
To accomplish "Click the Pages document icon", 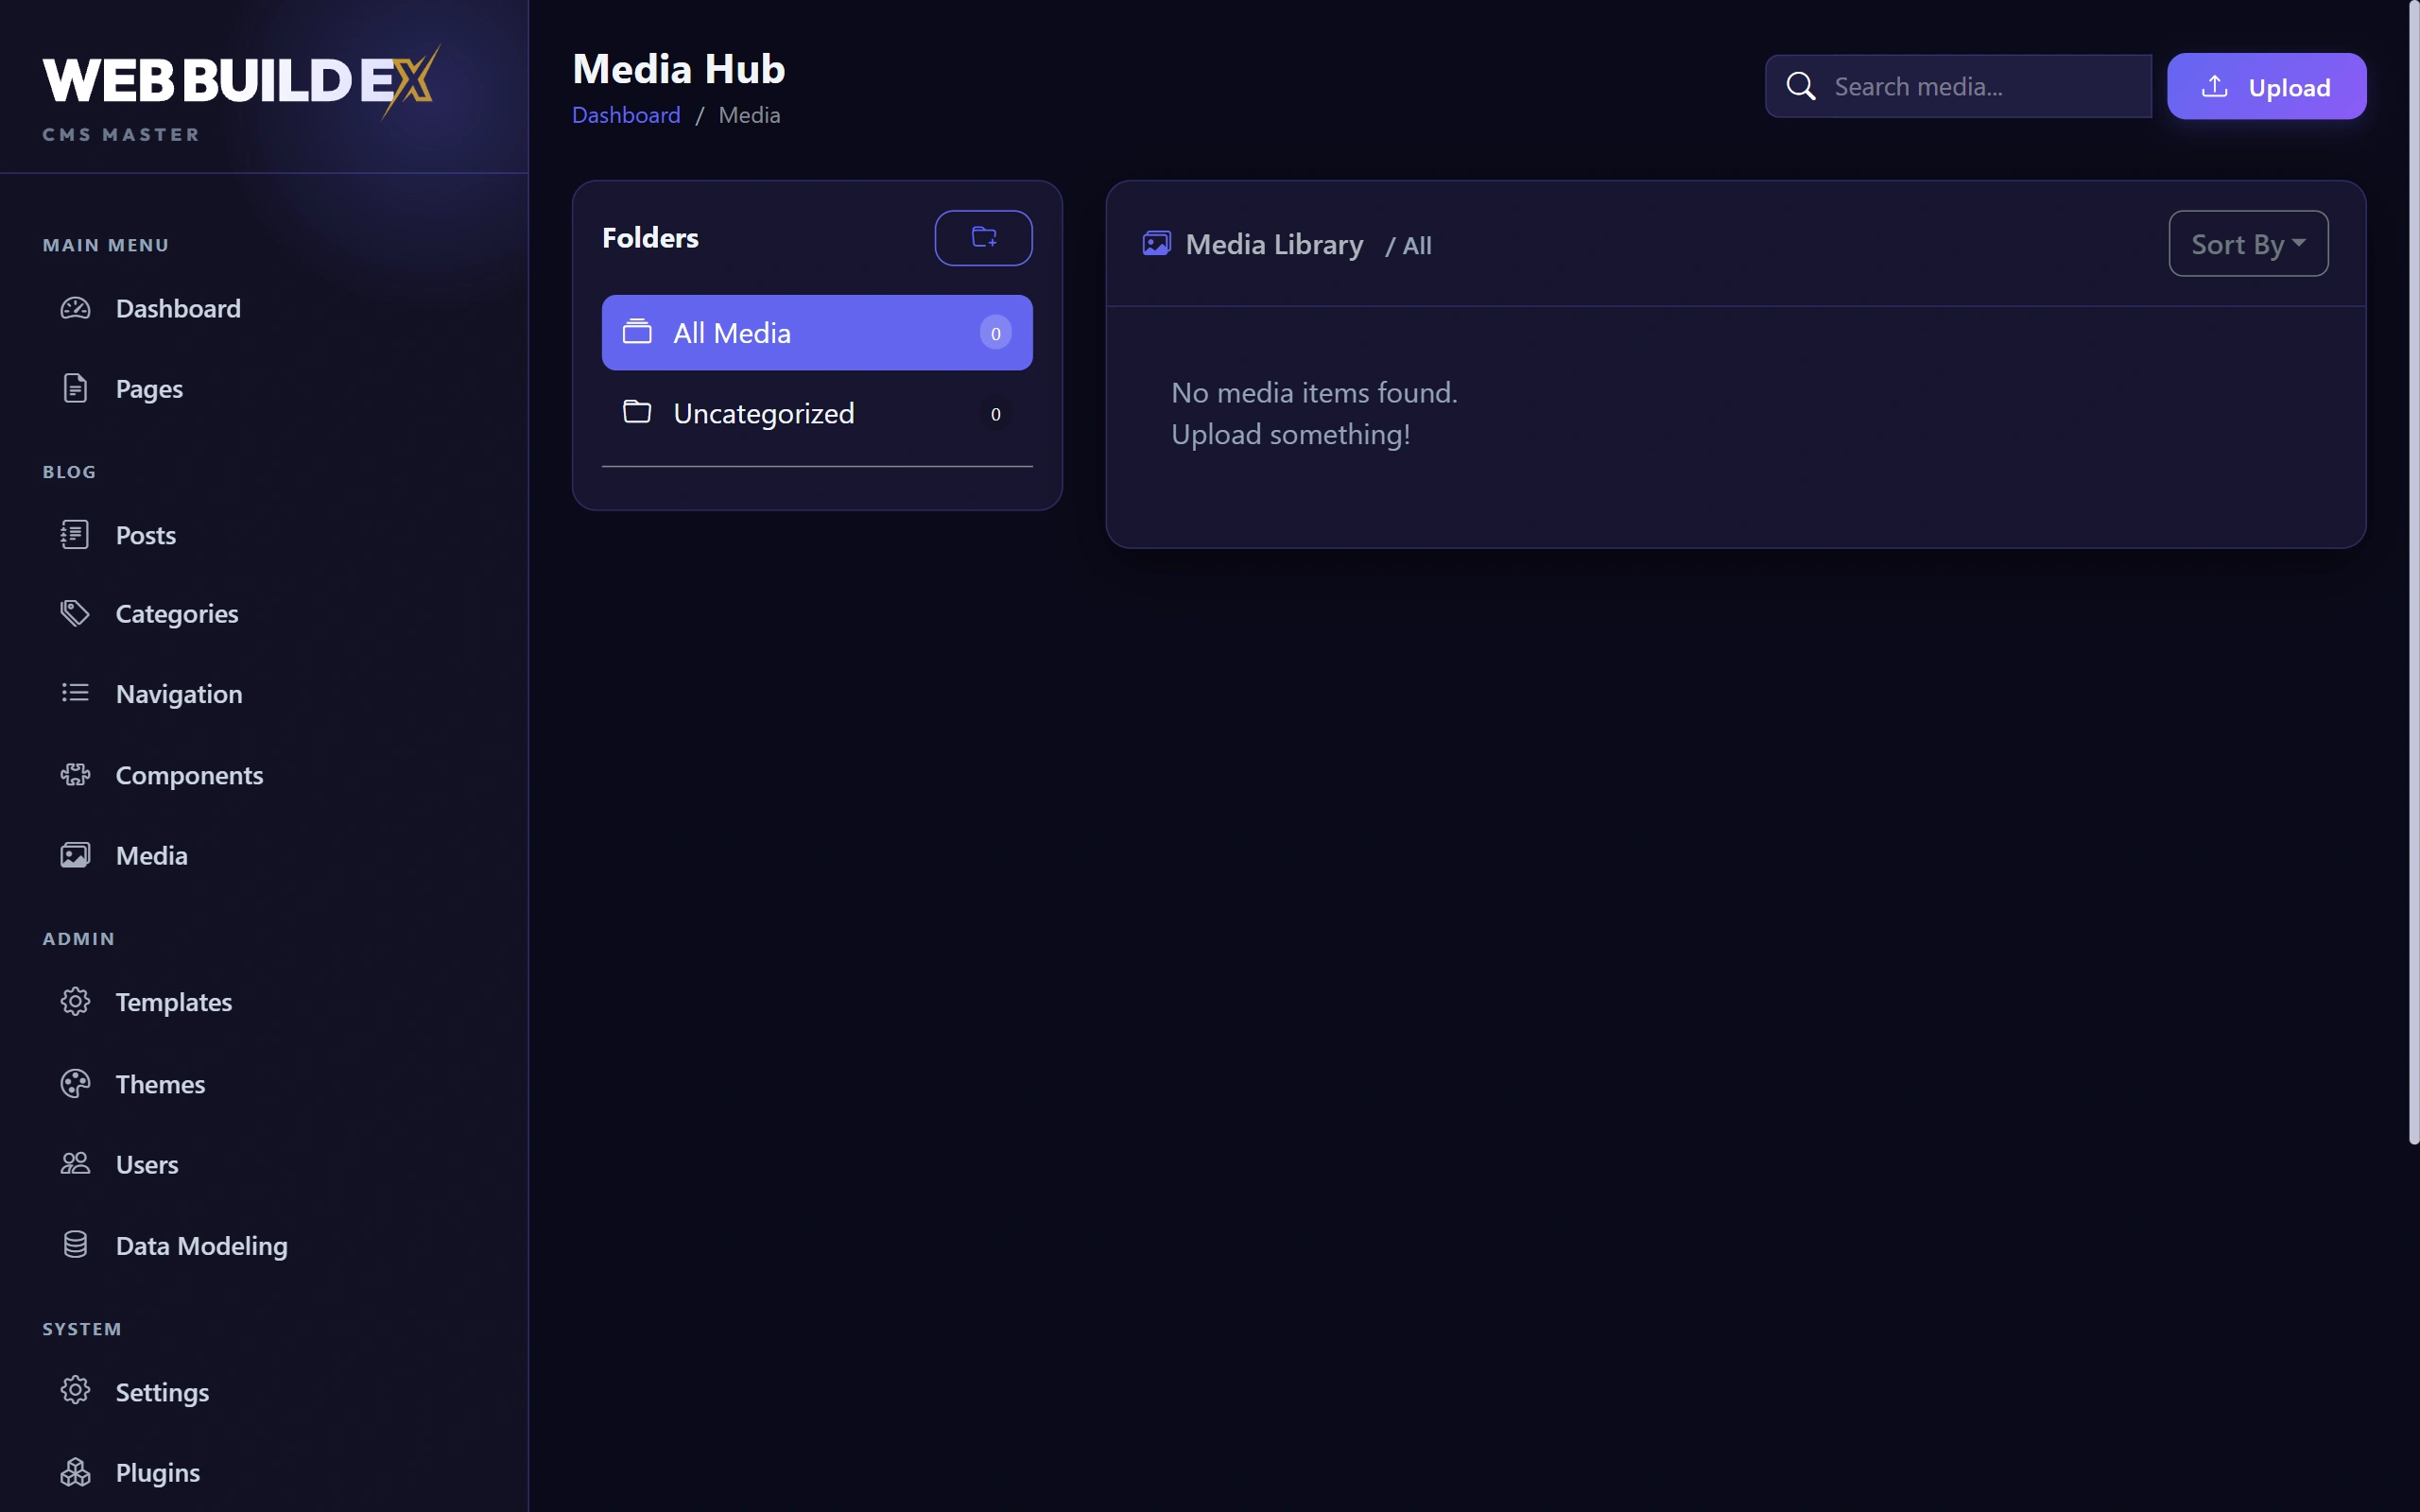I will click(75, 388).
